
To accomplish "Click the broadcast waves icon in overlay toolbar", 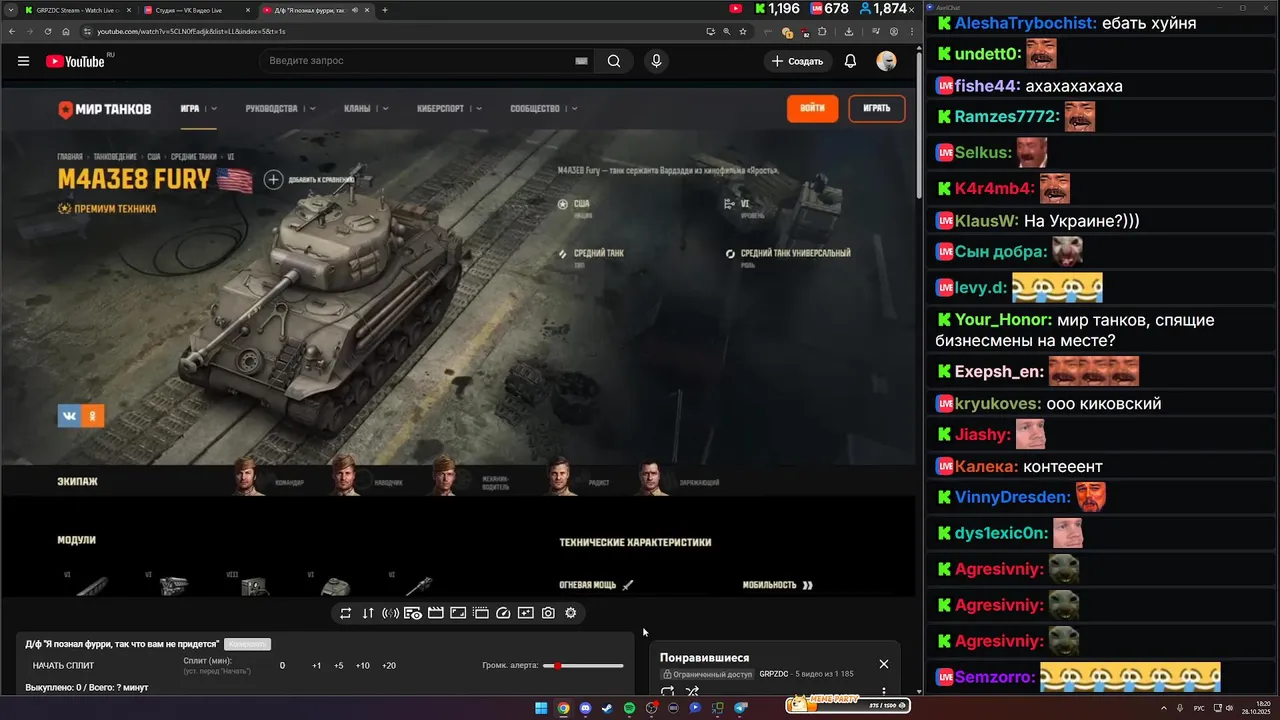I will click(x=391, y=613).
